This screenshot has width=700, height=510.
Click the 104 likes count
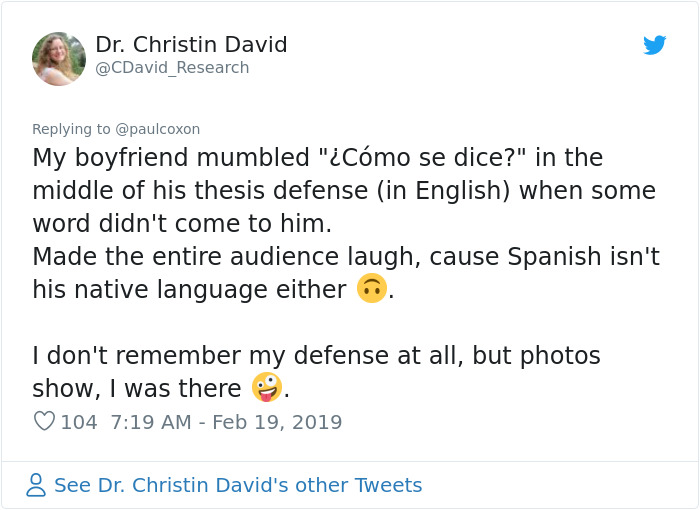tap(79, 422)
